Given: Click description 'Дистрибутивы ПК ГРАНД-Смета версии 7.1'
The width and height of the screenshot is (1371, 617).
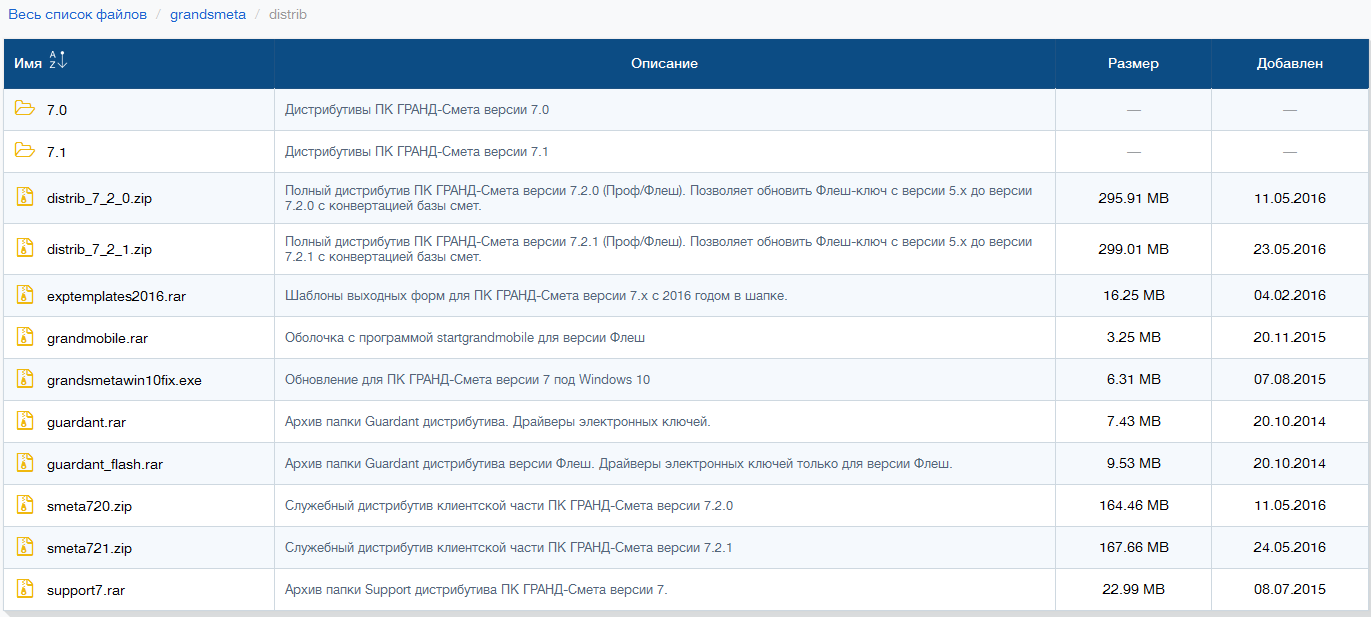Looking at the screenshot, I should 417,152.
